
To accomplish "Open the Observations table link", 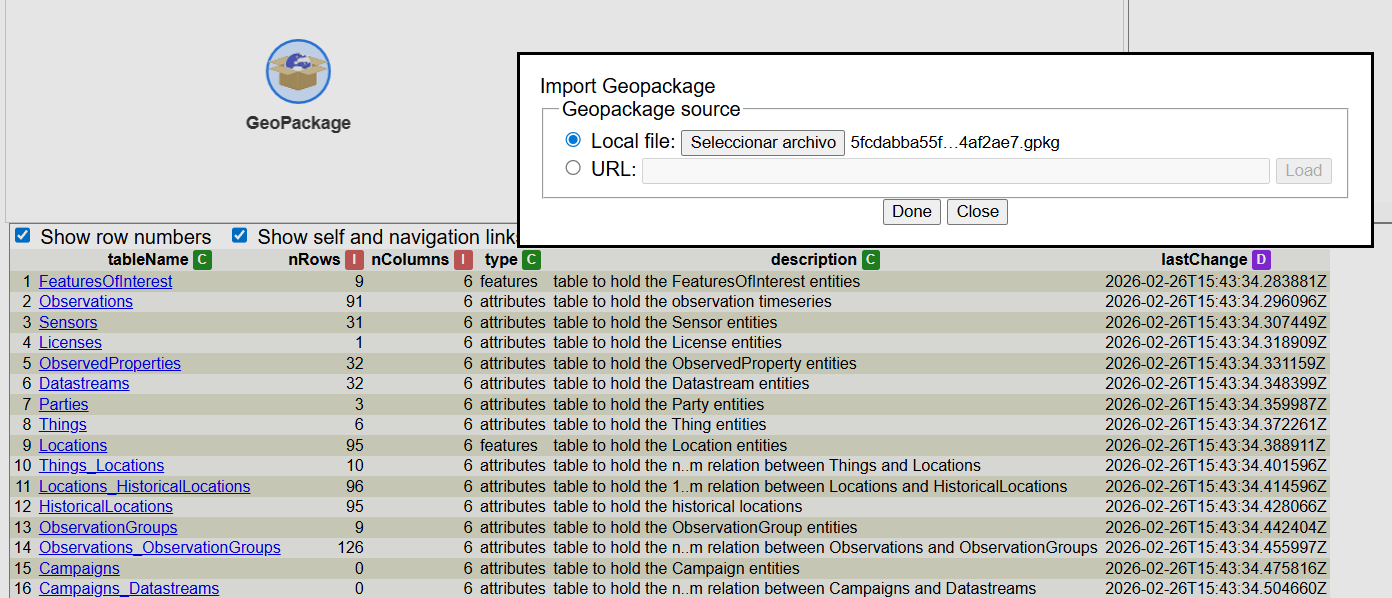I will coord(85,302).
